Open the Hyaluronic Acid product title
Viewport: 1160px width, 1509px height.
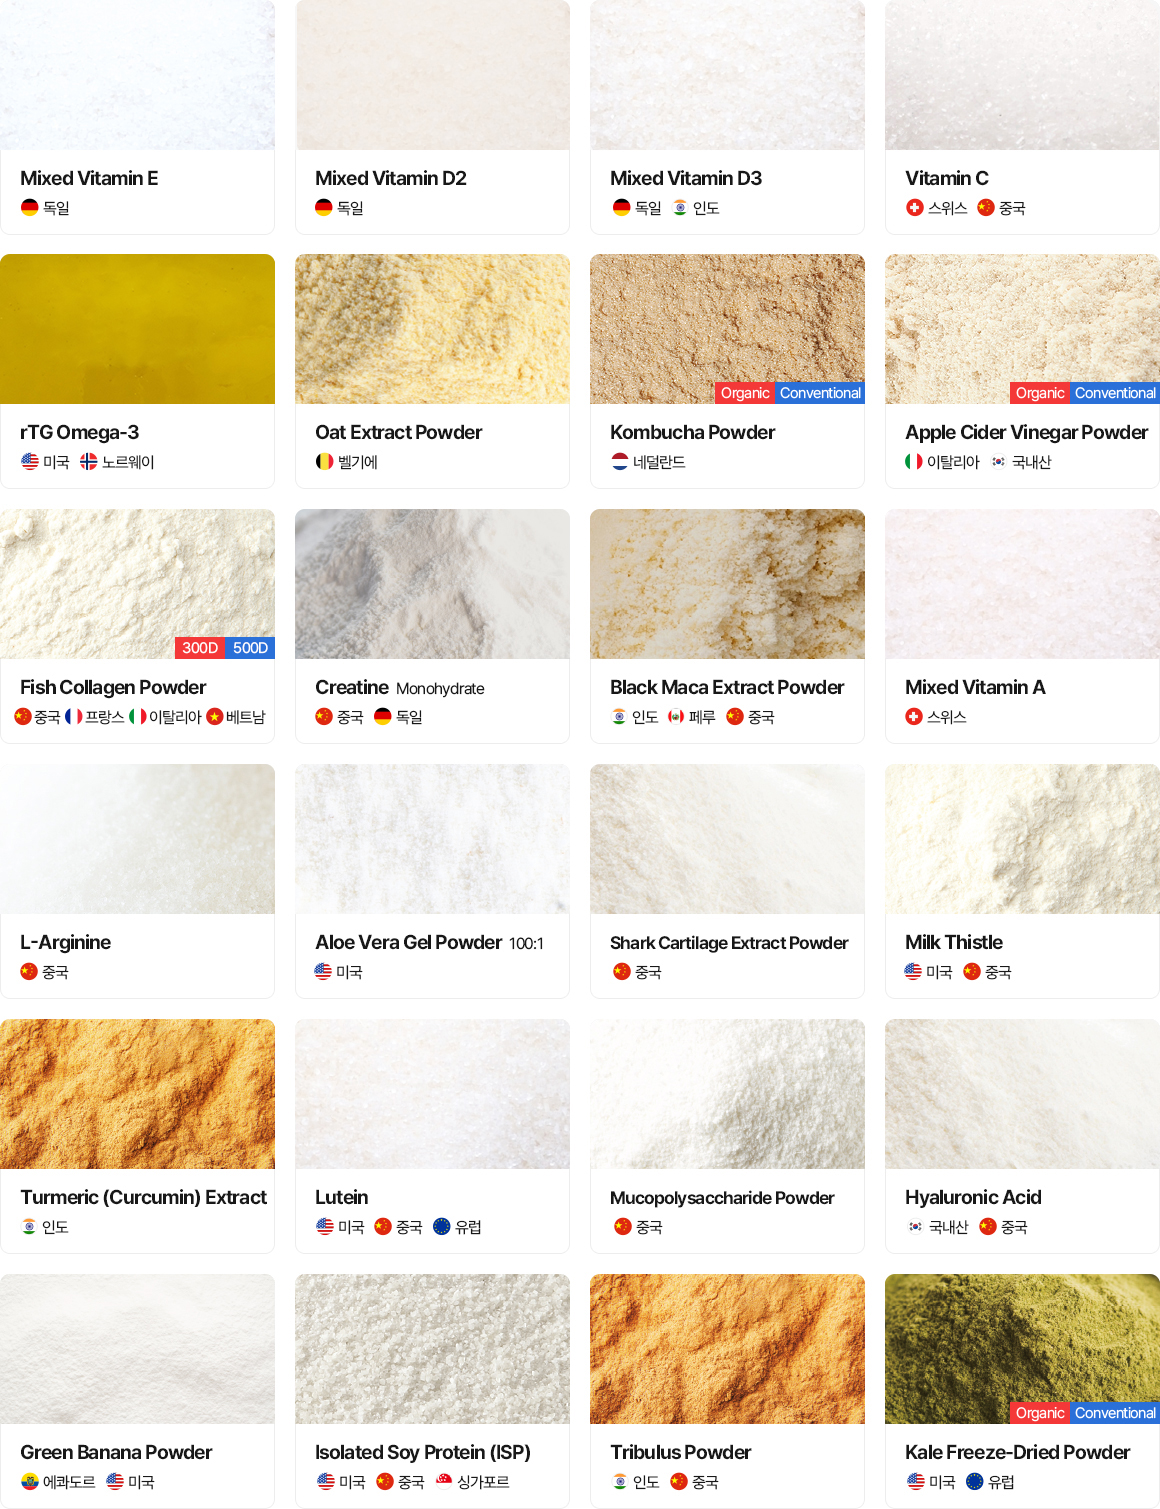(973, 1197)
